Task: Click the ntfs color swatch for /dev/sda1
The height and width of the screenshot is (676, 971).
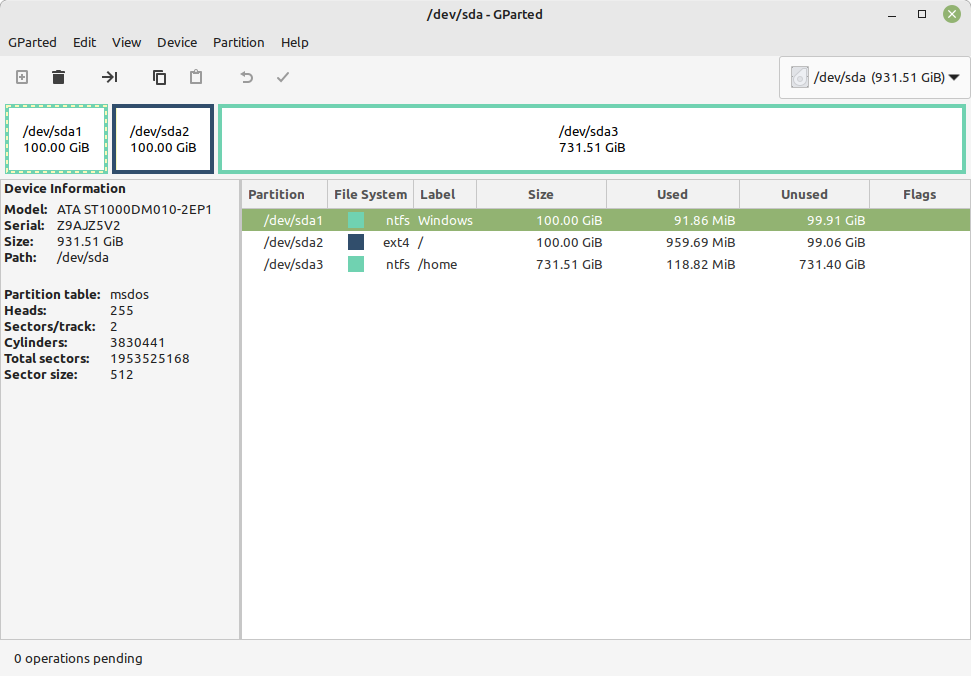Action: [356, 220]
